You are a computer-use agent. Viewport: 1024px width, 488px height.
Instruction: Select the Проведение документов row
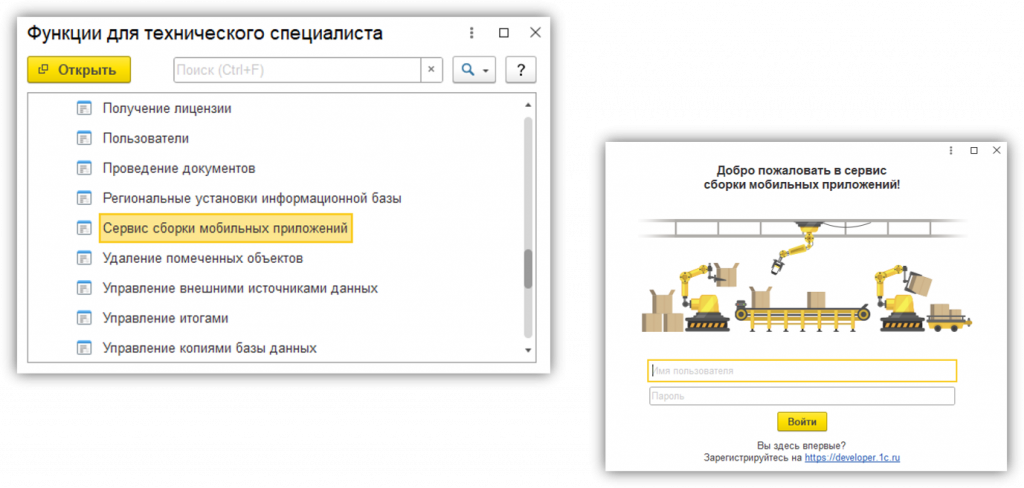[179, 169]
